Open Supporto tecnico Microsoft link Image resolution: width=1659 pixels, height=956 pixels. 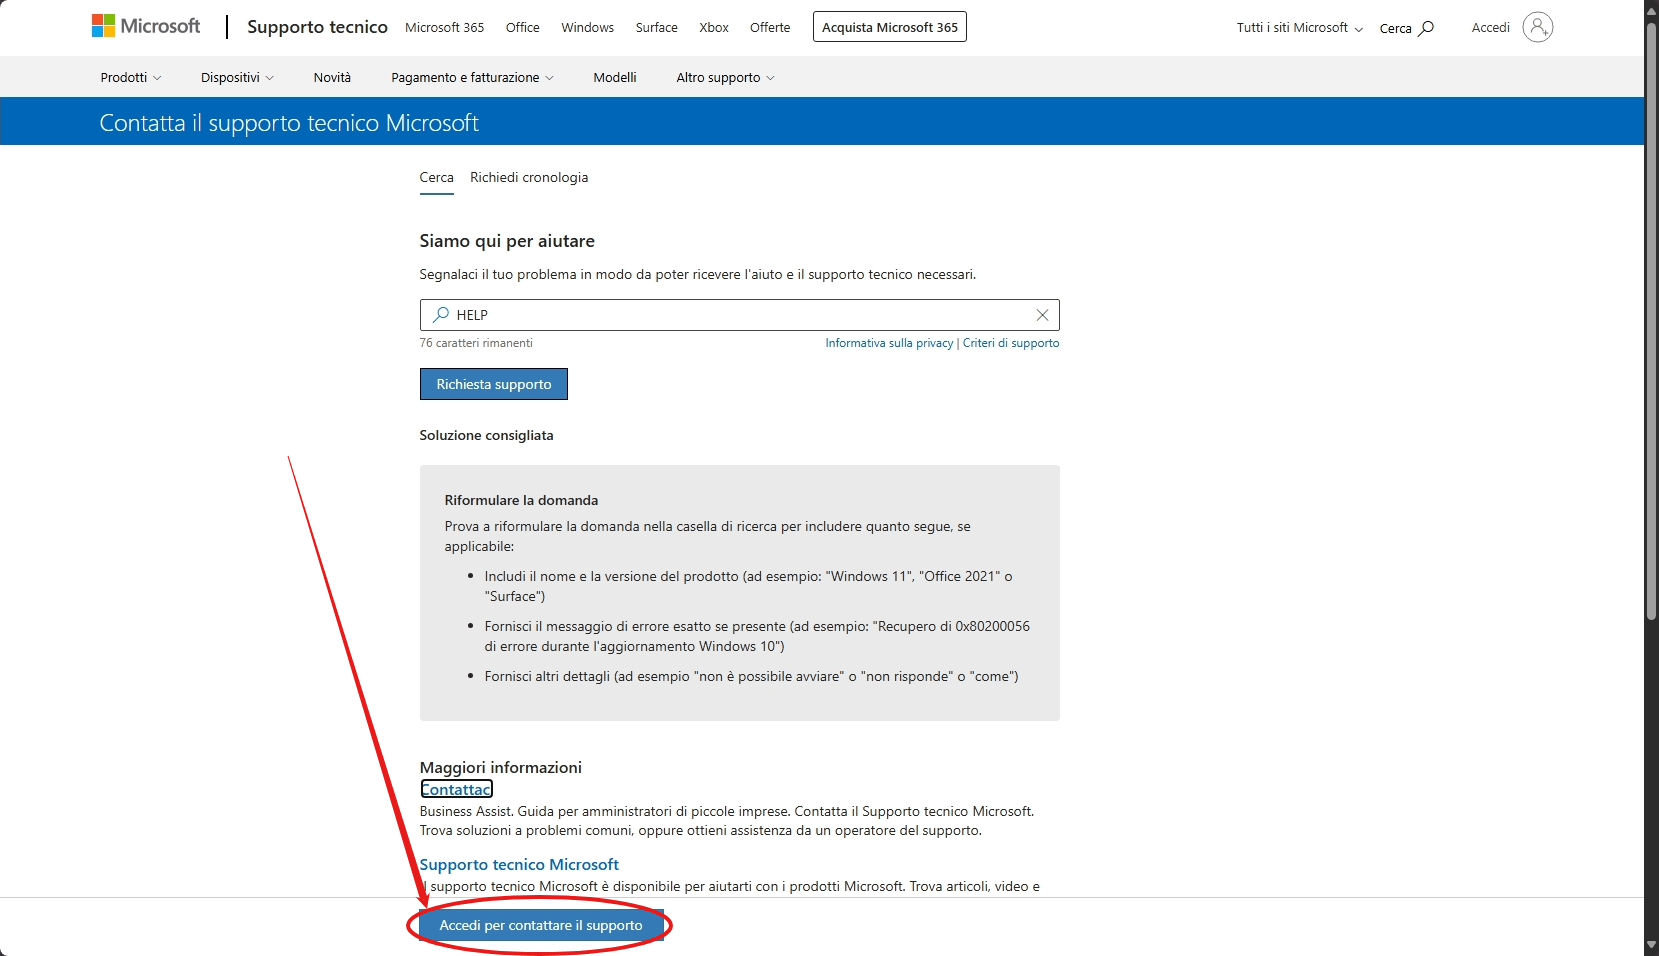[x=519, y=865]
